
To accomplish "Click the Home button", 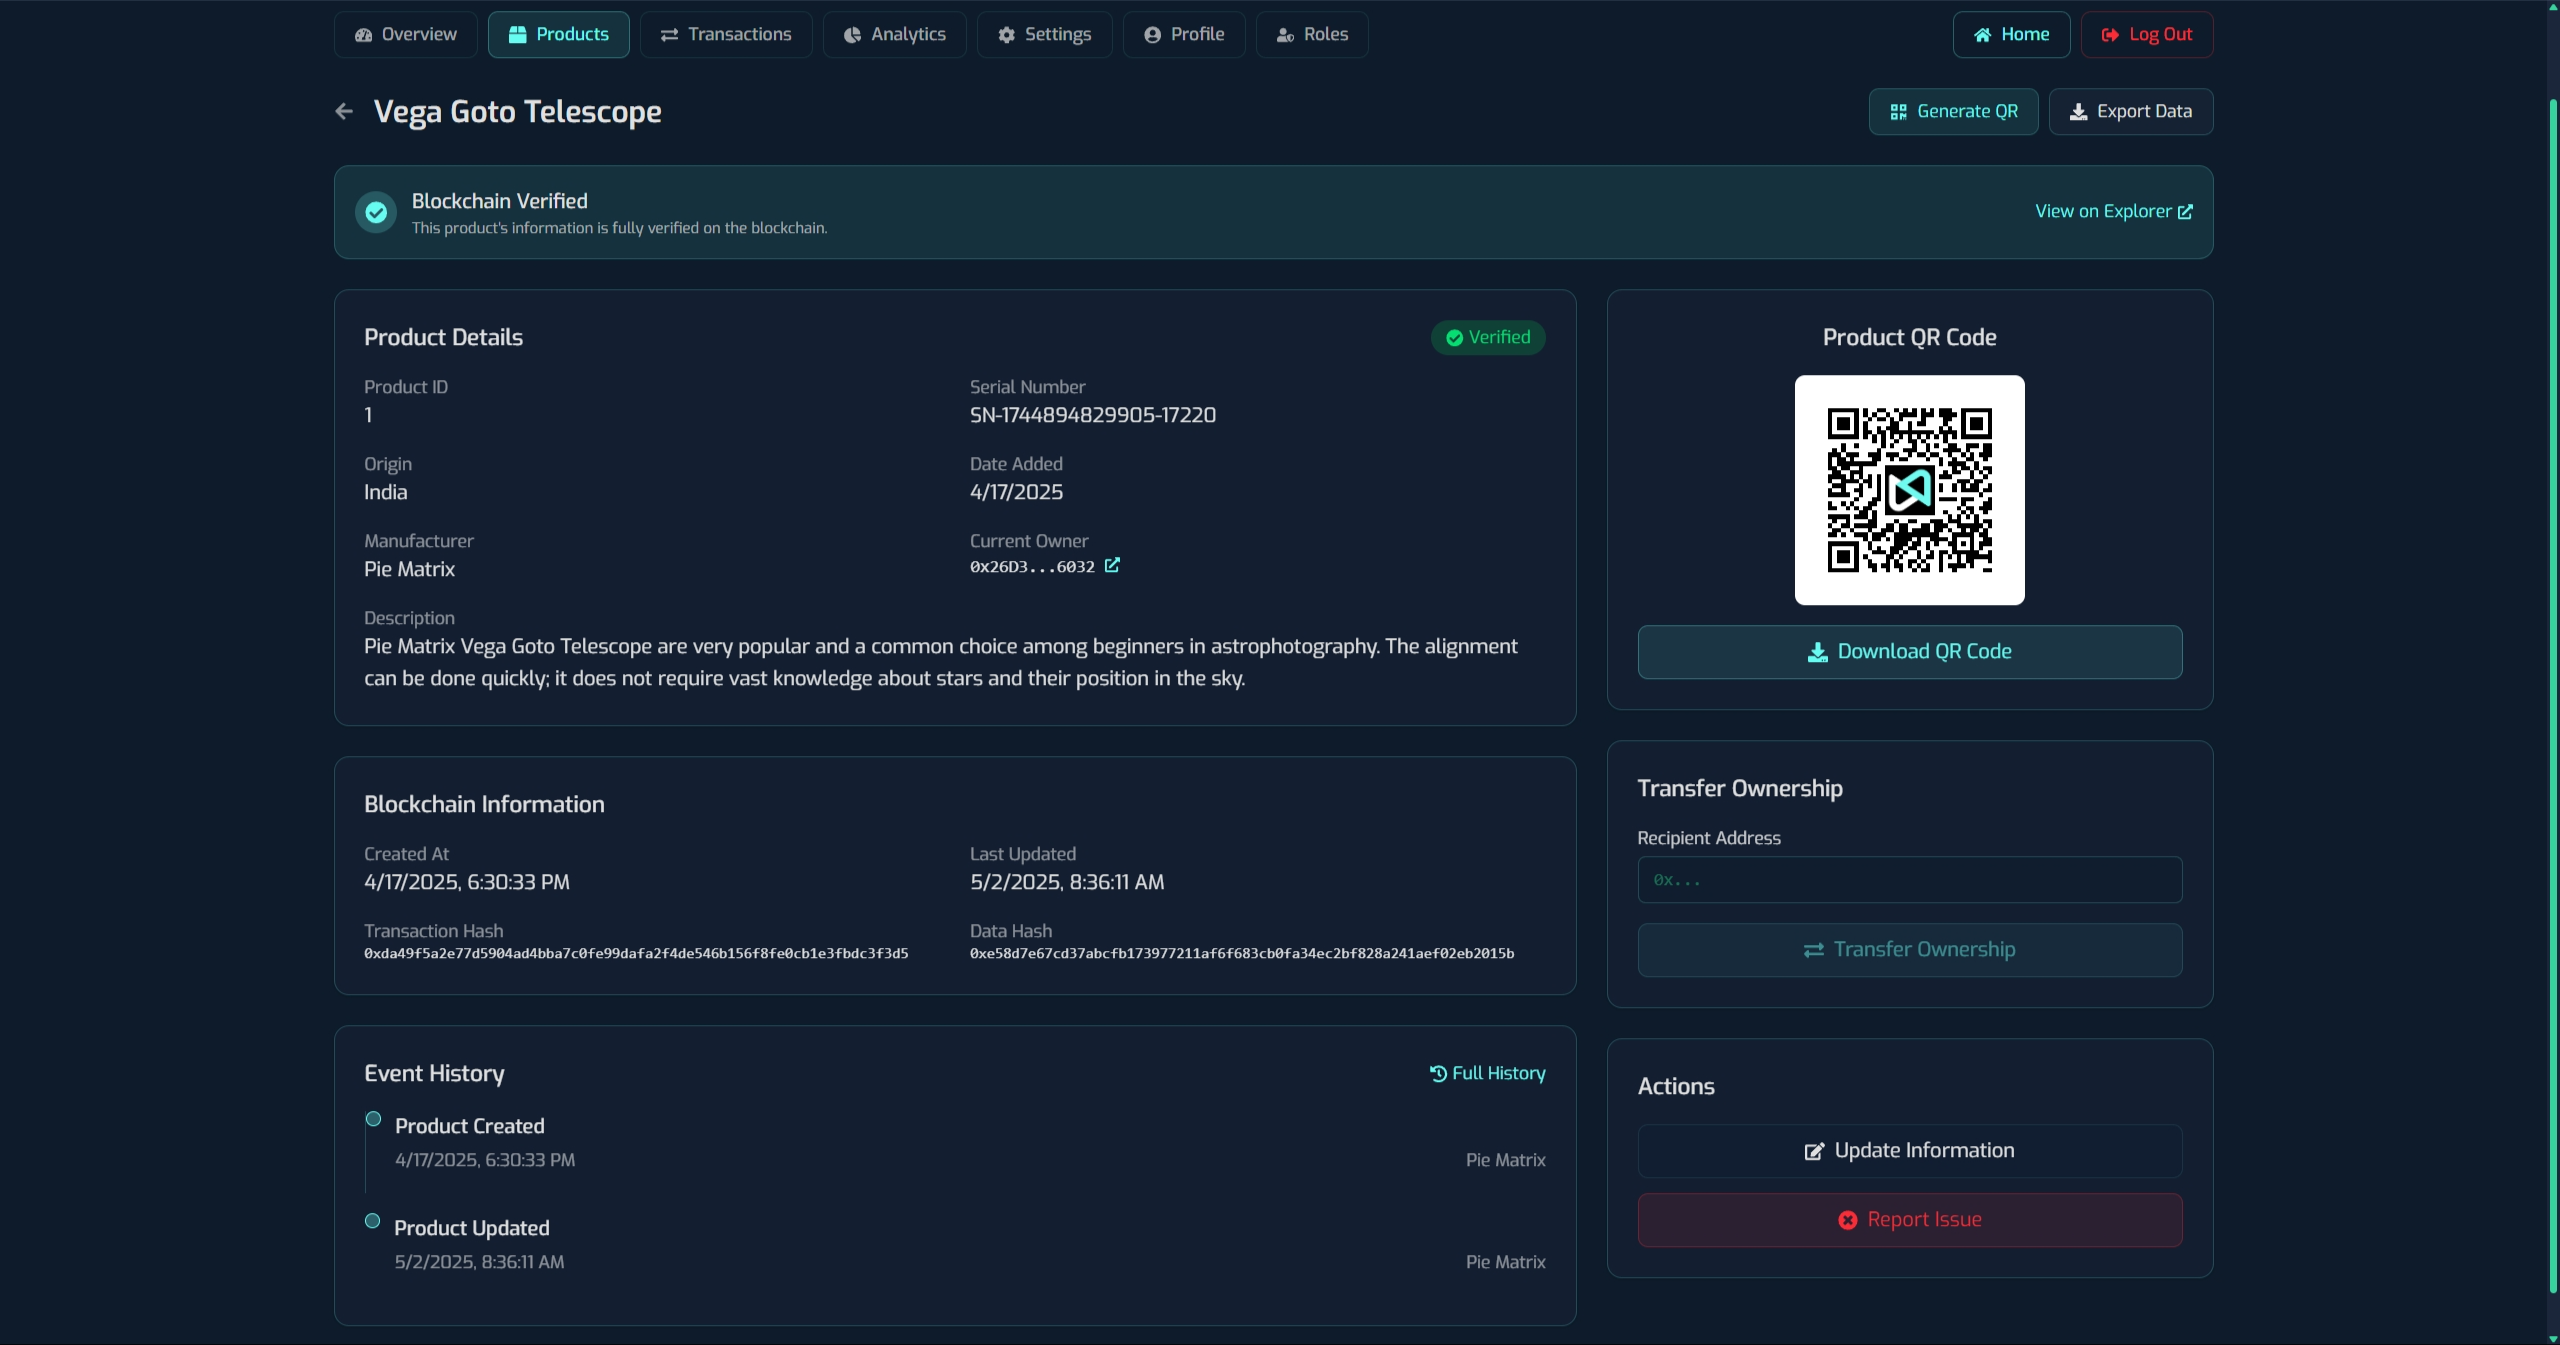I will [x=2011, y=34].
